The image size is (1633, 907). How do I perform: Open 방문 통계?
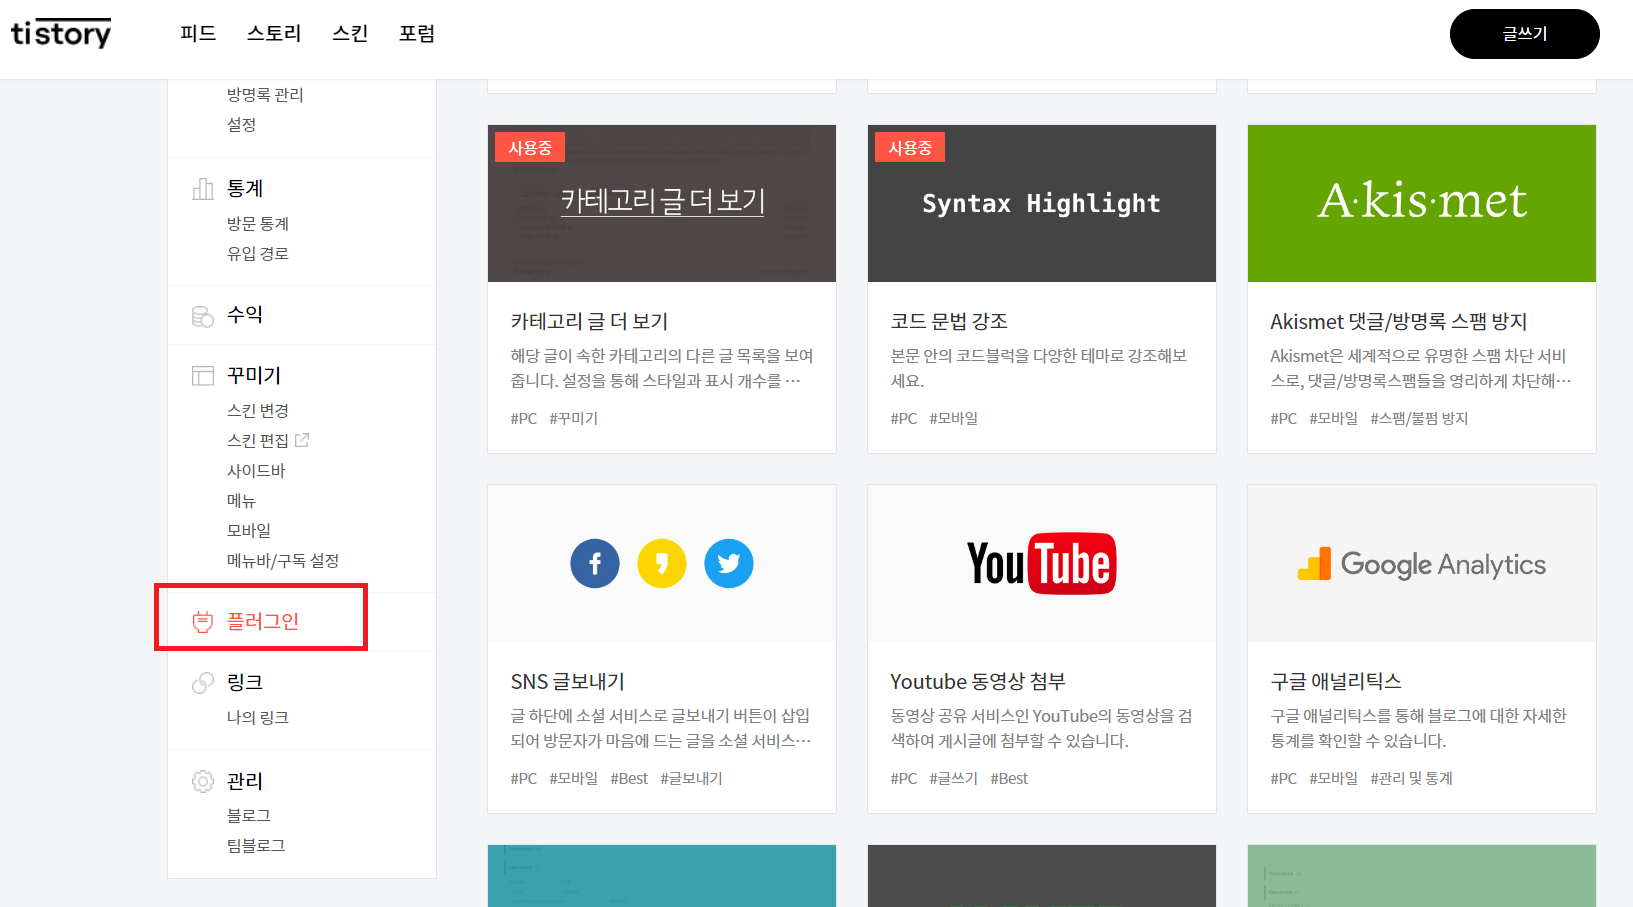coord(258,224)
